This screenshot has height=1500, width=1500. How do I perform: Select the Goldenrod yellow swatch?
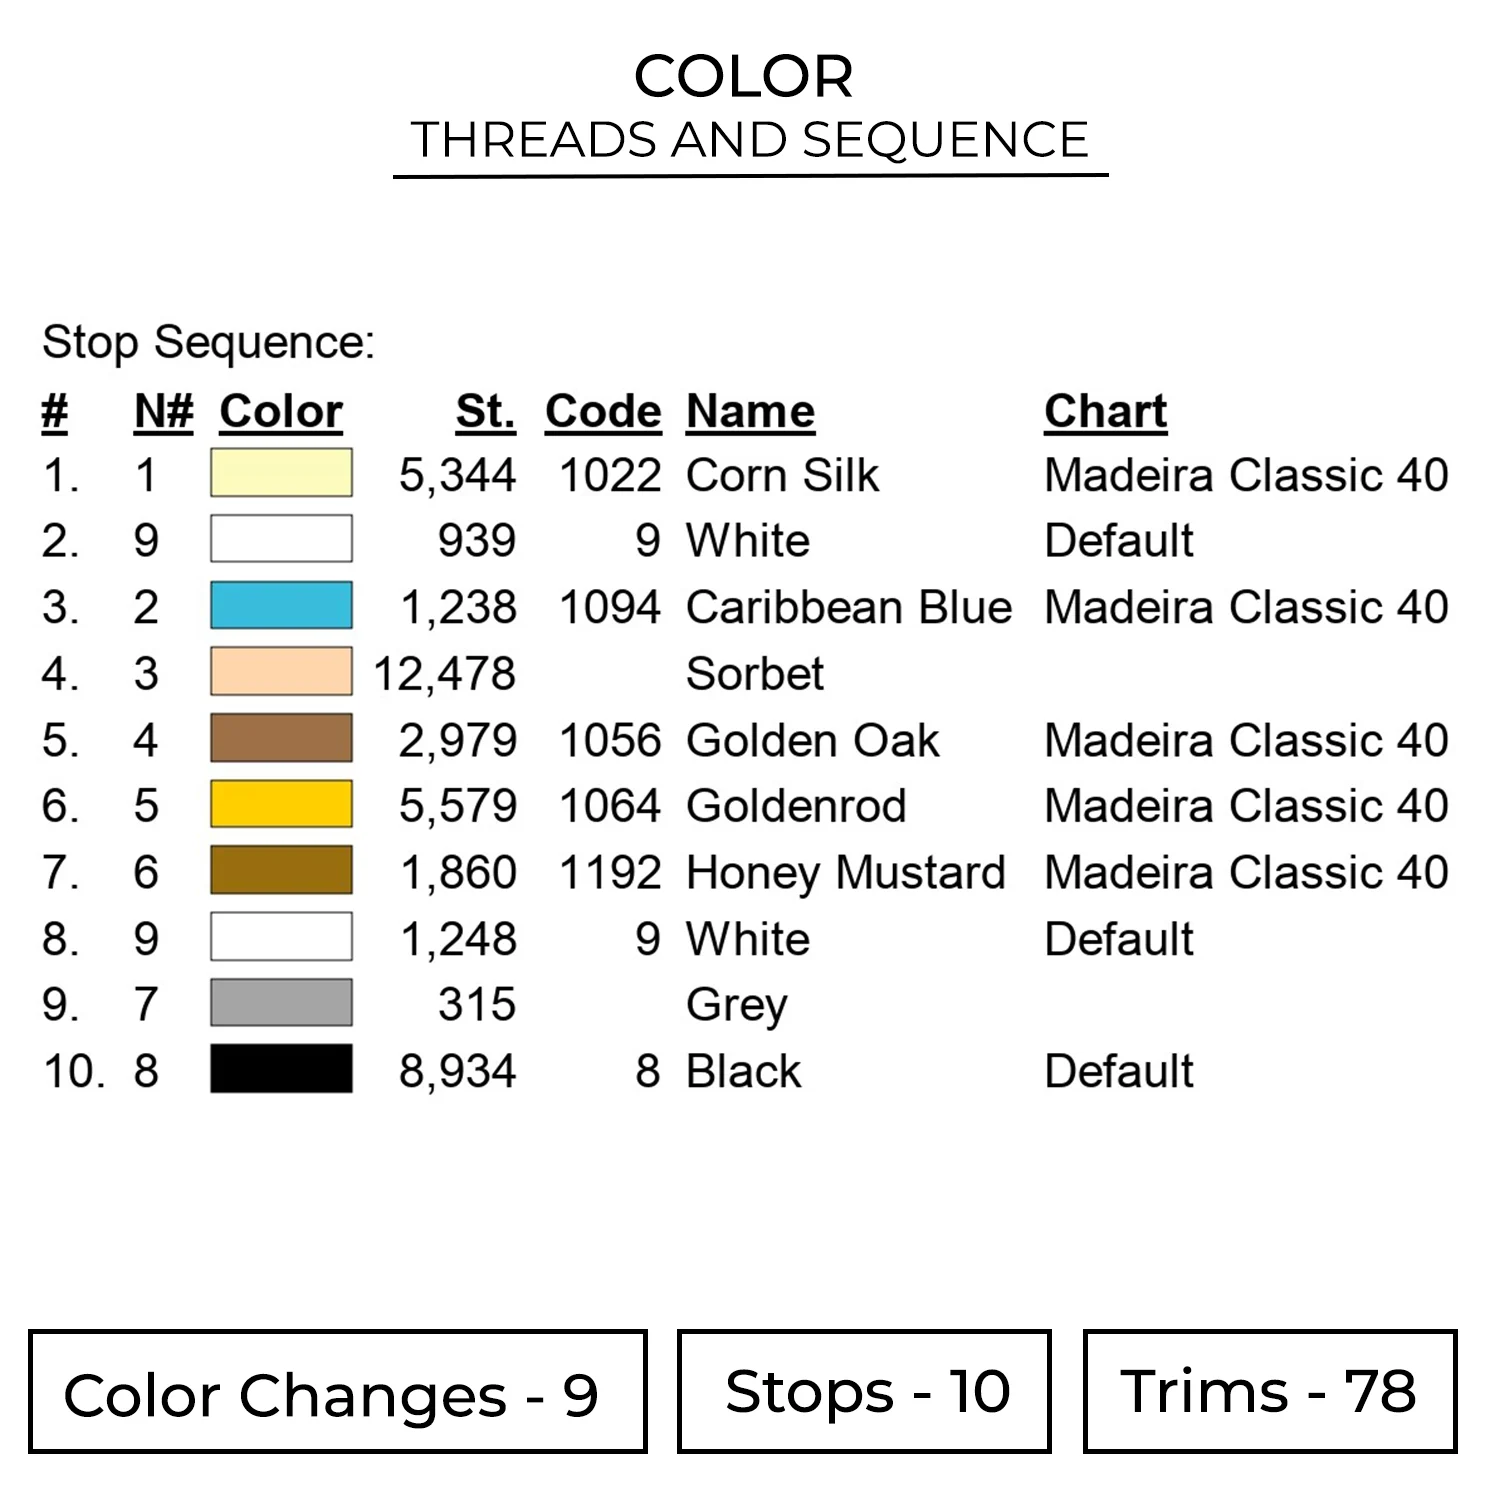pos(281,805)
